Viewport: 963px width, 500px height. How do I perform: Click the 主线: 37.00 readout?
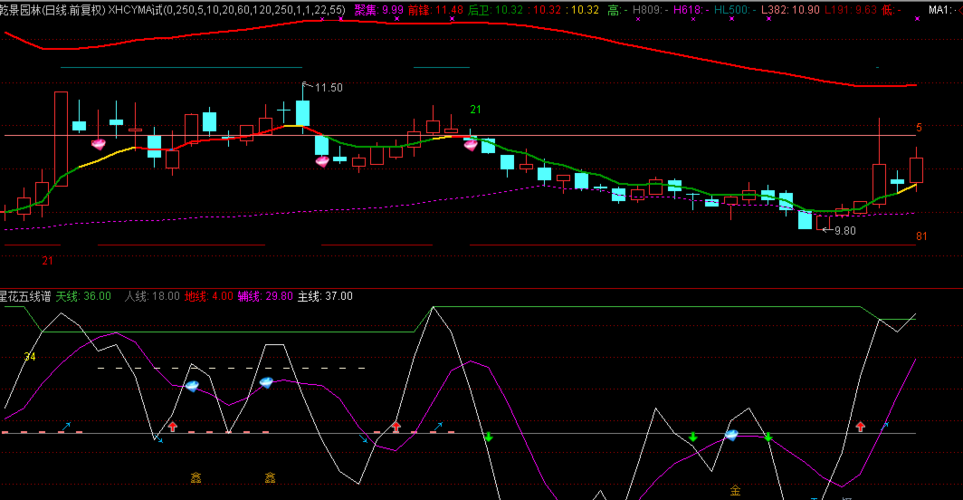pos(325,297)
